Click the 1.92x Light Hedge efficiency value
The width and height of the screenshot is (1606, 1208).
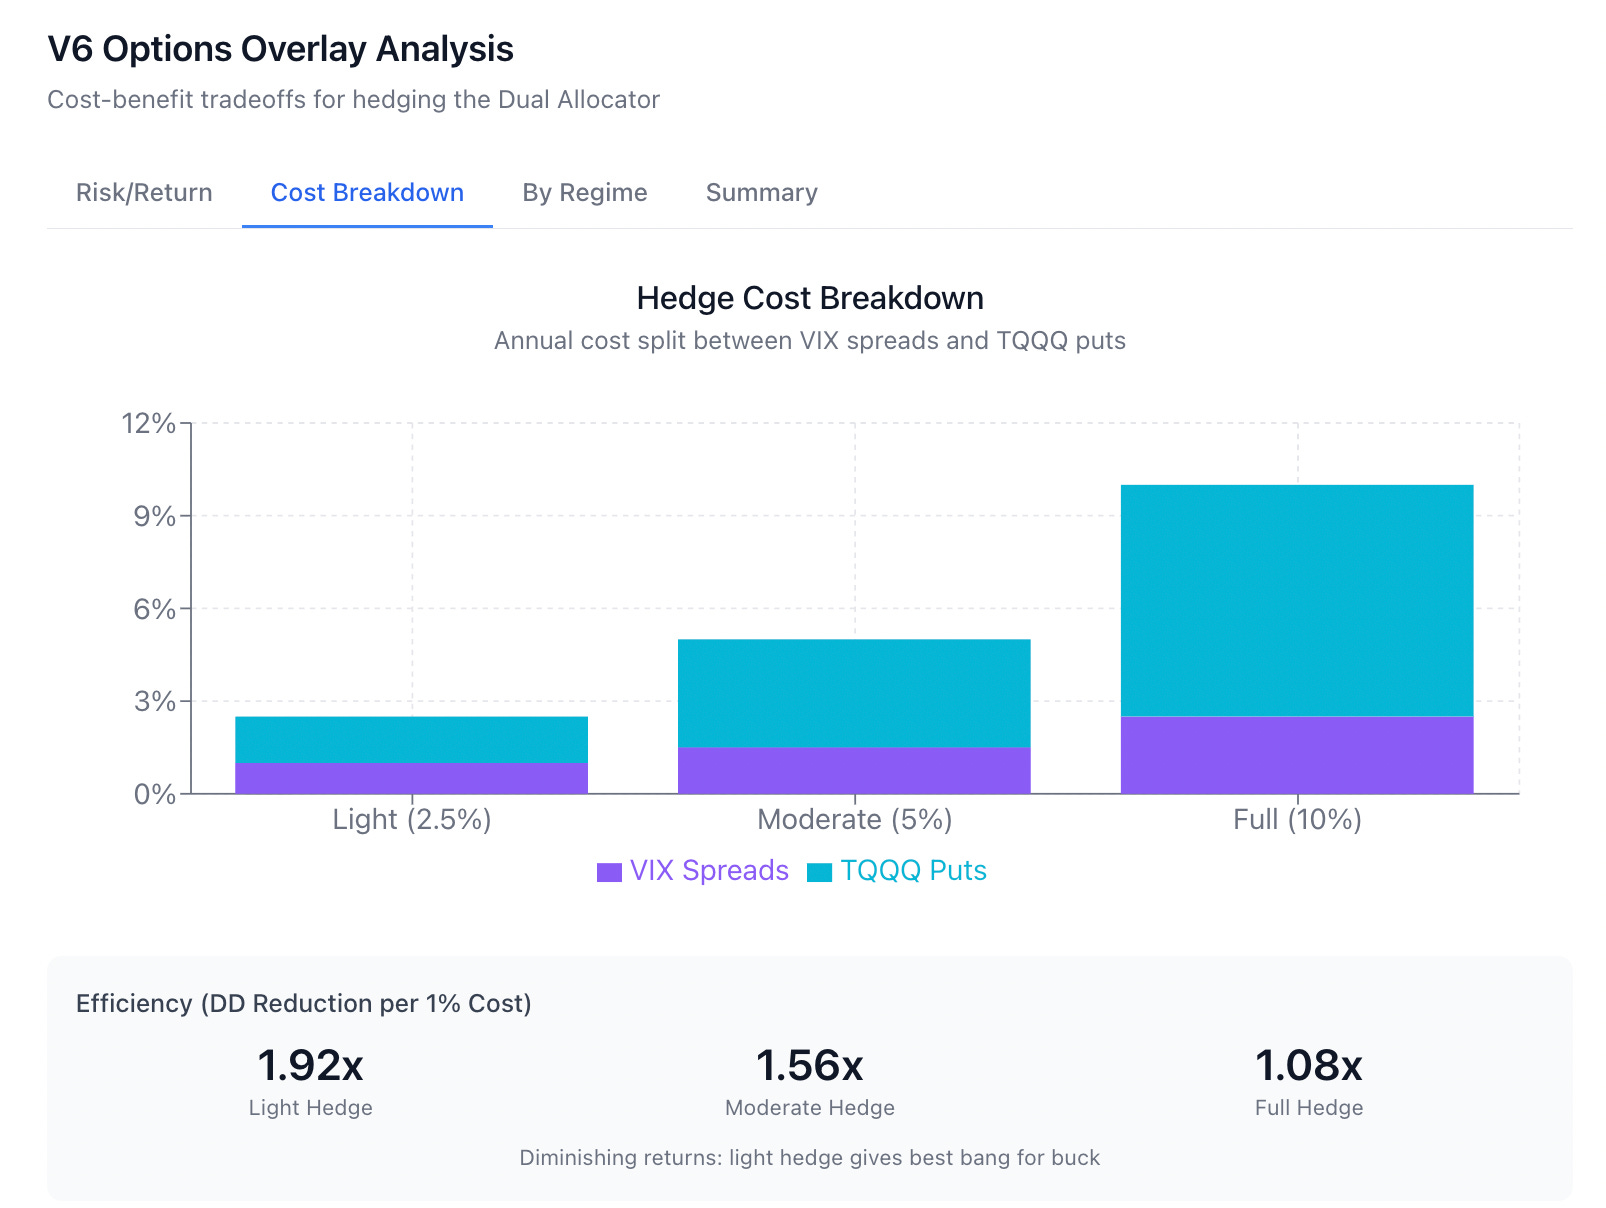point(310,1066)
